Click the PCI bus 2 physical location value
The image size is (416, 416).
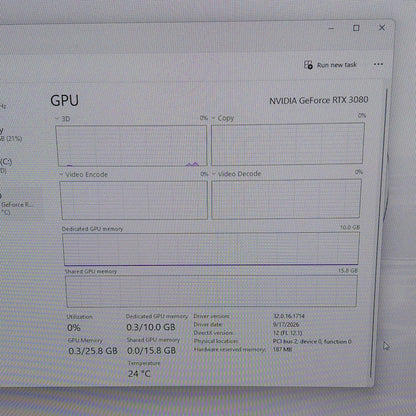tap(312, 341)
